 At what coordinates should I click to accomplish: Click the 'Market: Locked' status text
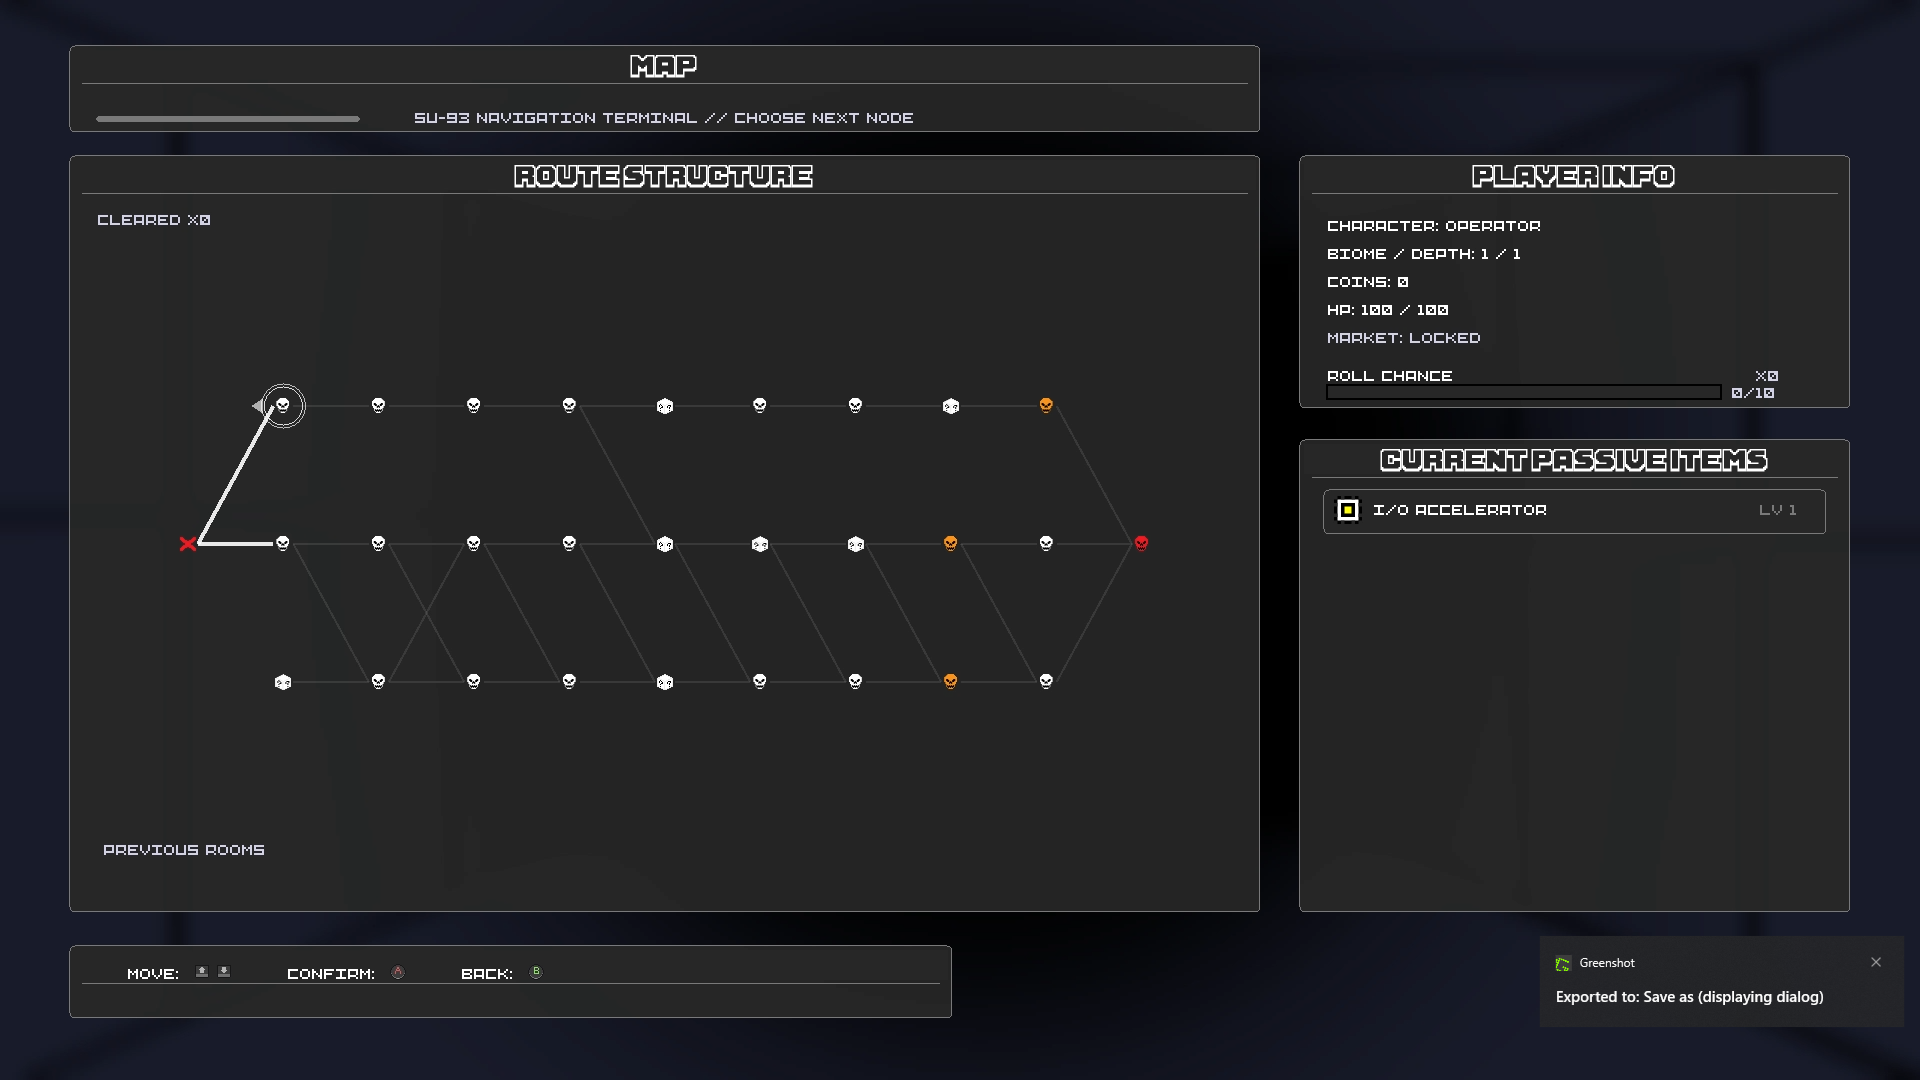(x=1404, y=338)
